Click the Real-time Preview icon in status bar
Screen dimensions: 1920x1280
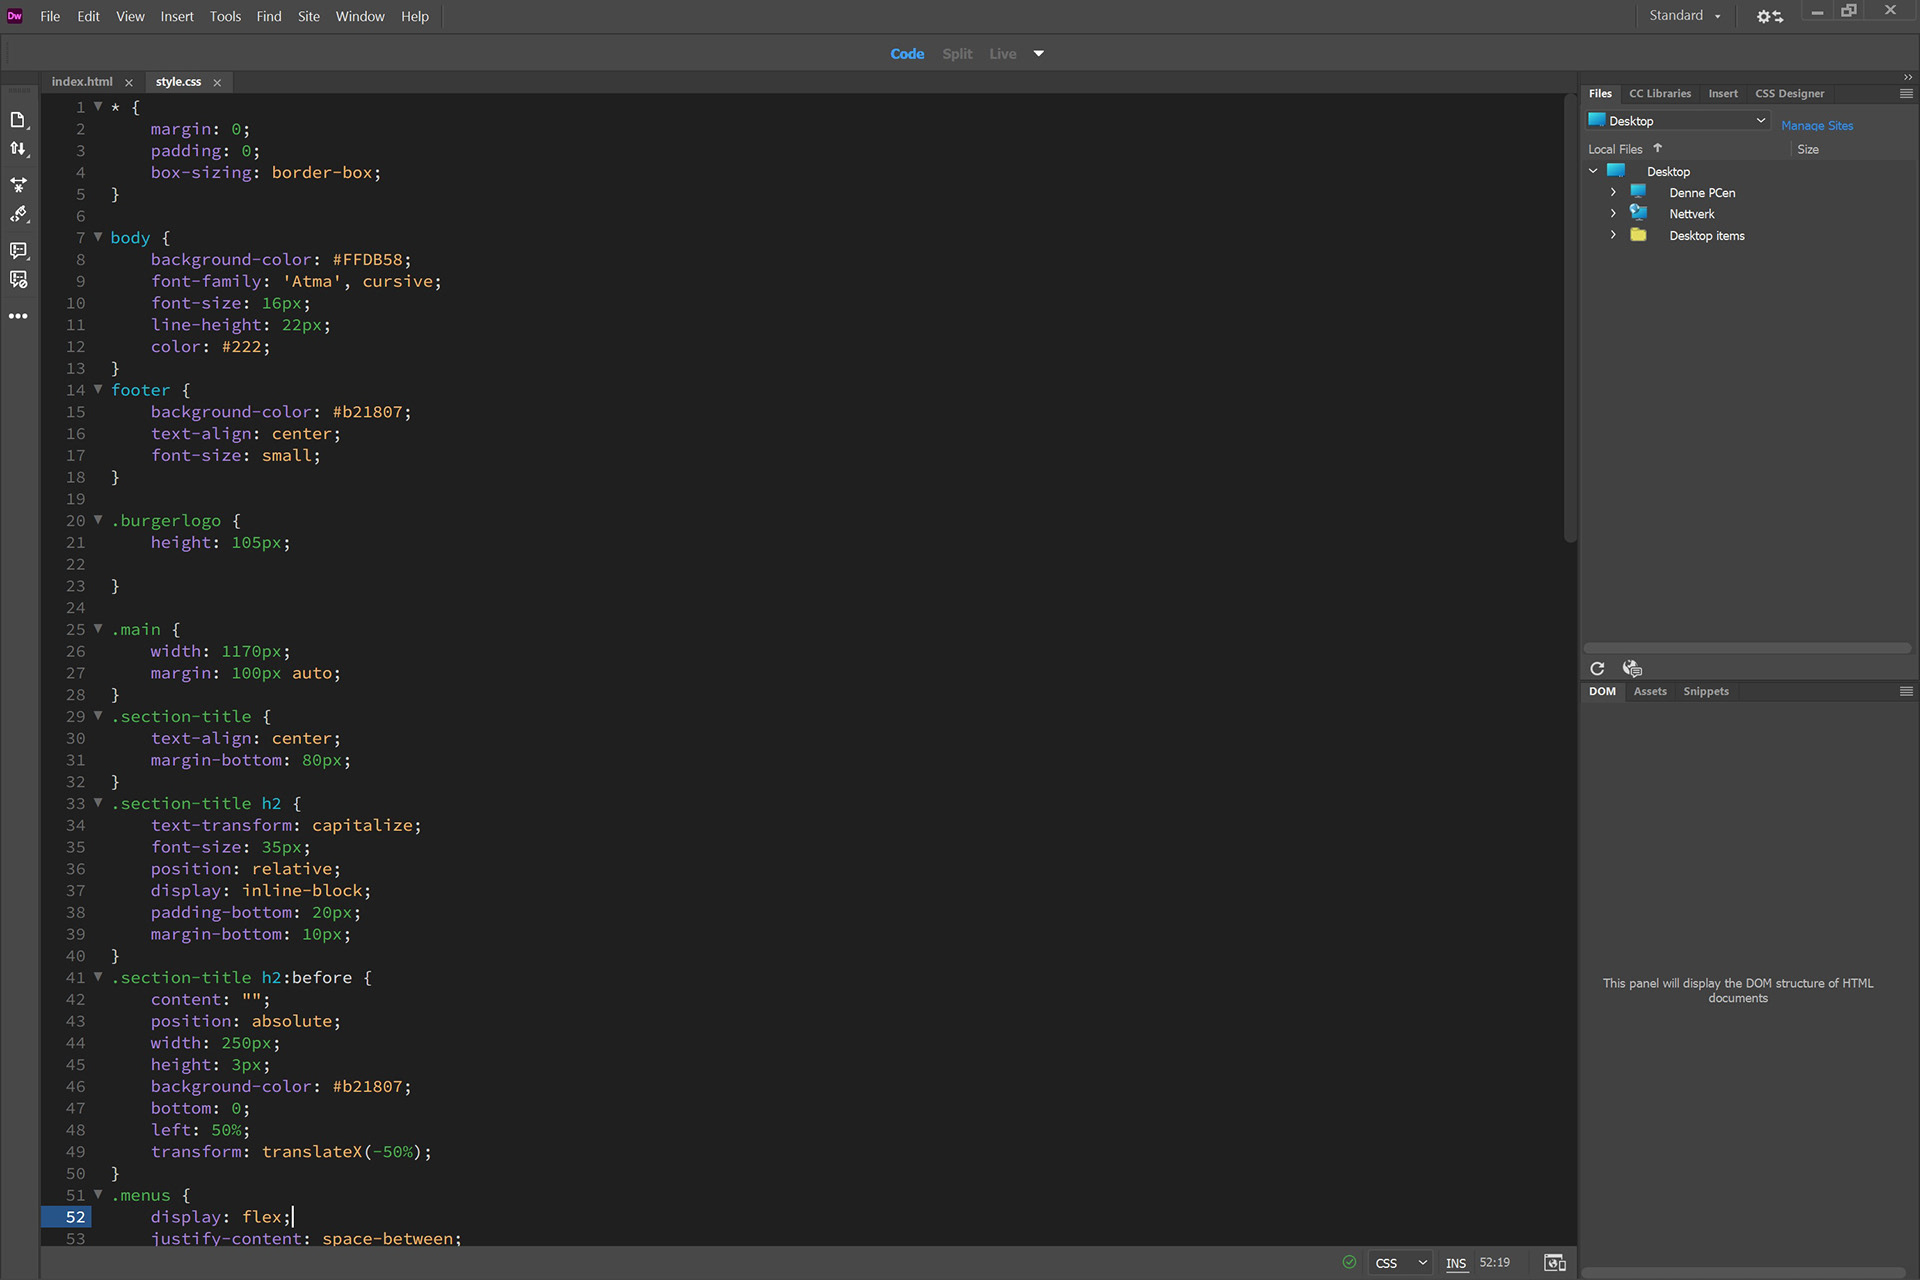coord(1555,1263)
